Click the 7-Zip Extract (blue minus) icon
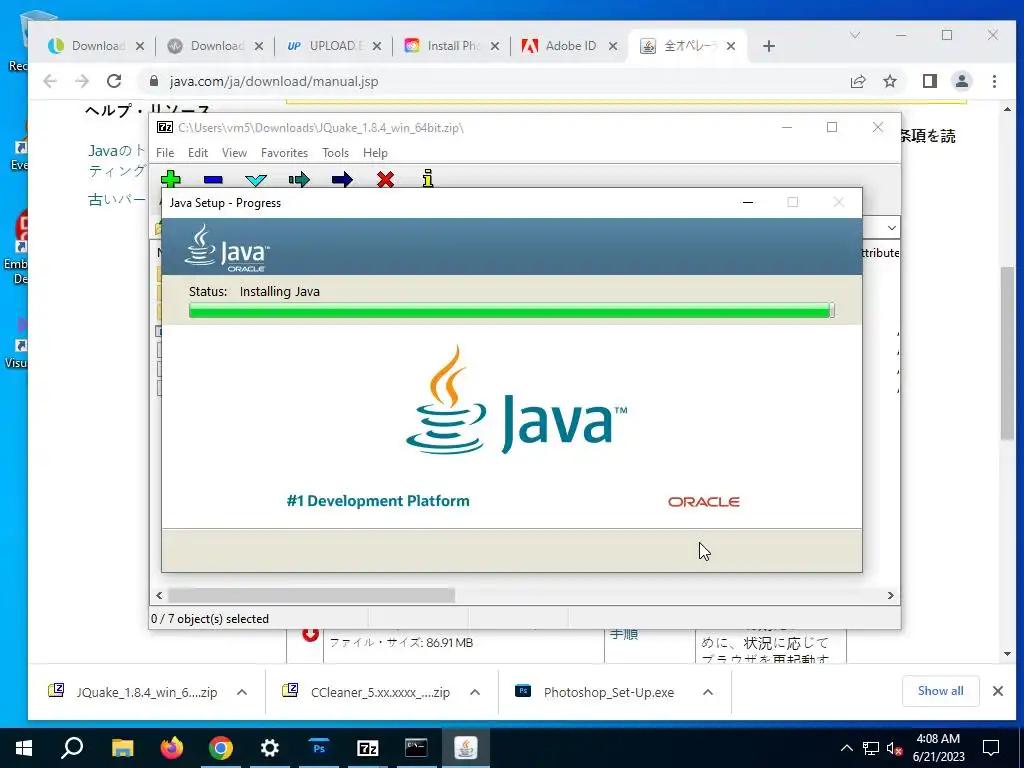This screenshot has height=768, width=1024. [x=214, y=180]
